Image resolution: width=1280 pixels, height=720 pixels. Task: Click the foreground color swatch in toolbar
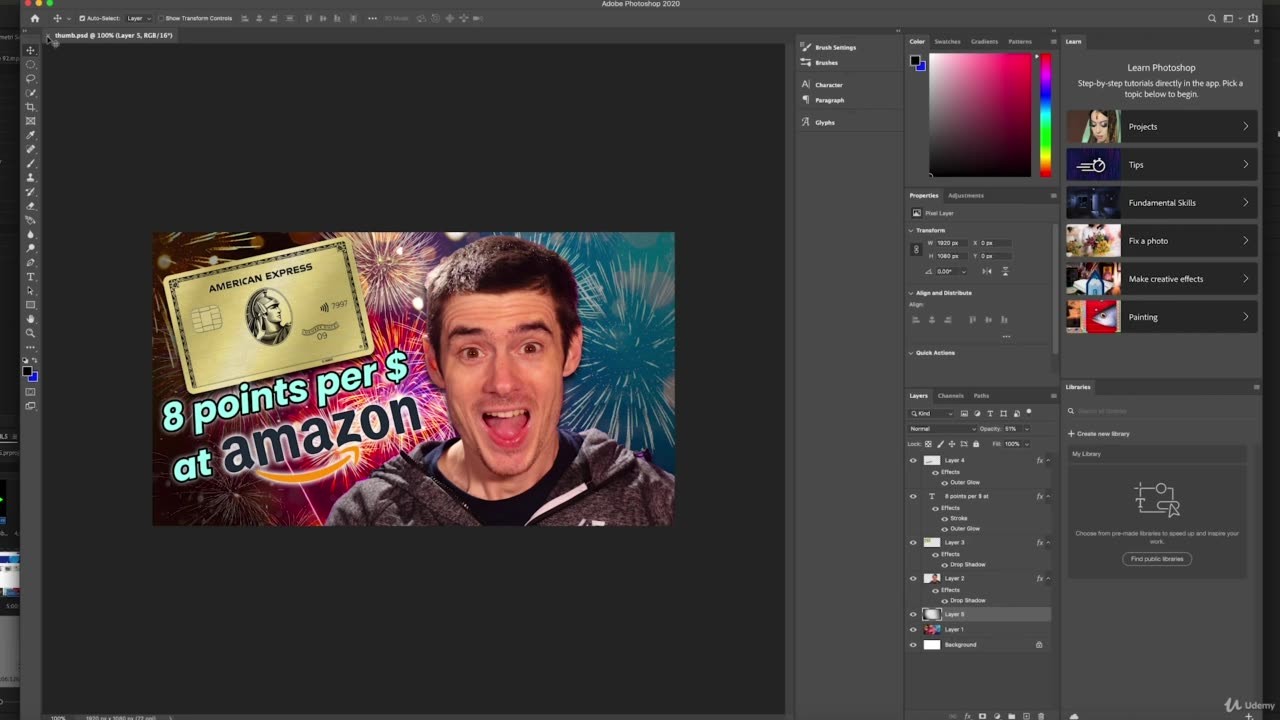[x=27, y=371]
